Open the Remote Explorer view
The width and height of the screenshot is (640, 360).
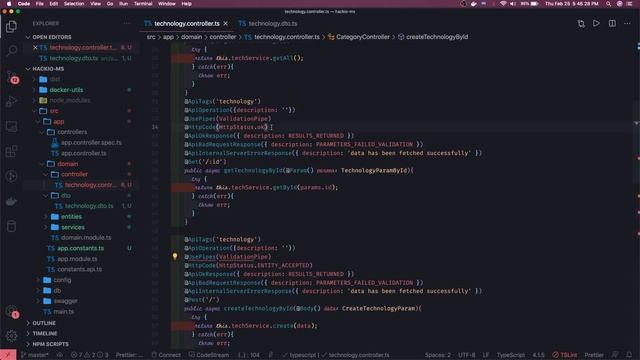11,127
